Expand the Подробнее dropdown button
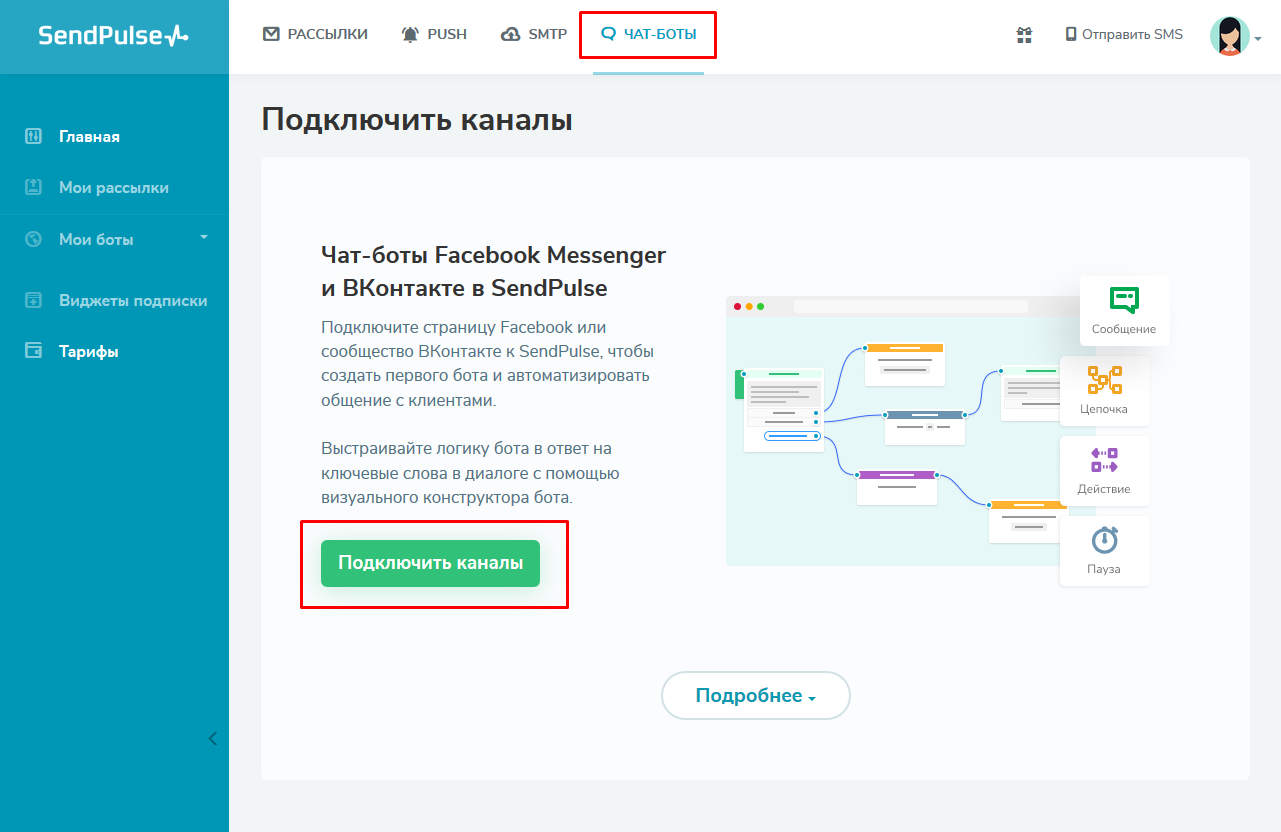 [756, 696]
